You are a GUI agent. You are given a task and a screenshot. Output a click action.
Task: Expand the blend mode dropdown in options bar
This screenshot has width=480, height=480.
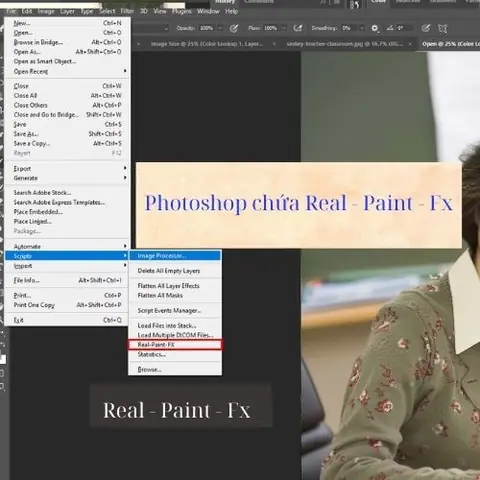click(166, 28)
